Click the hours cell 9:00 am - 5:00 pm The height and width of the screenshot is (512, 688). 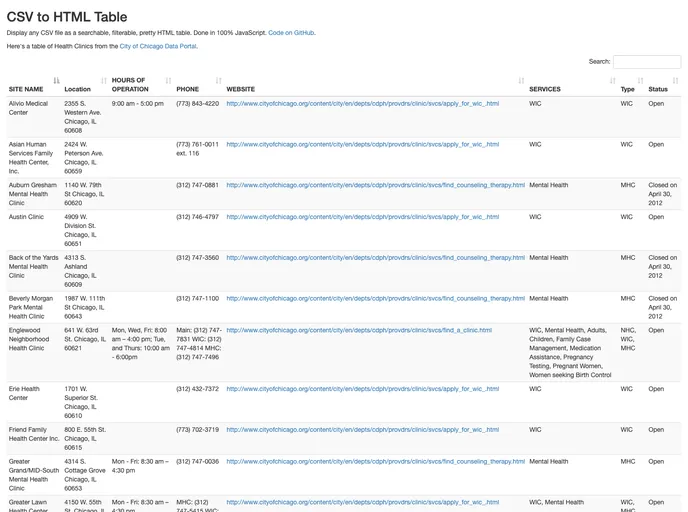point(138,104)
